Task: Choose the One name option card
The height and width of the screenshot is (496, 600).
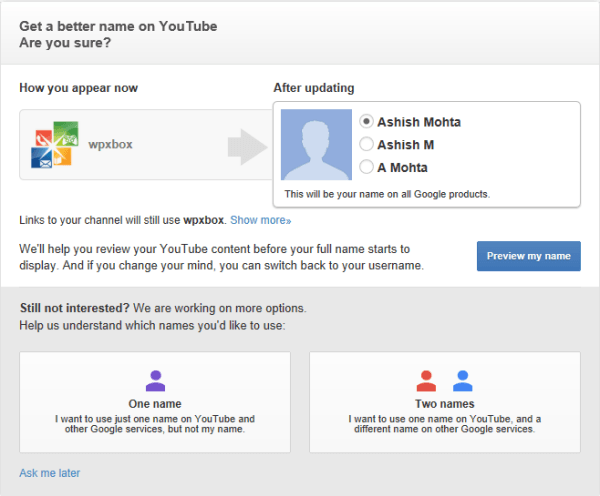Action: [155, 402]
